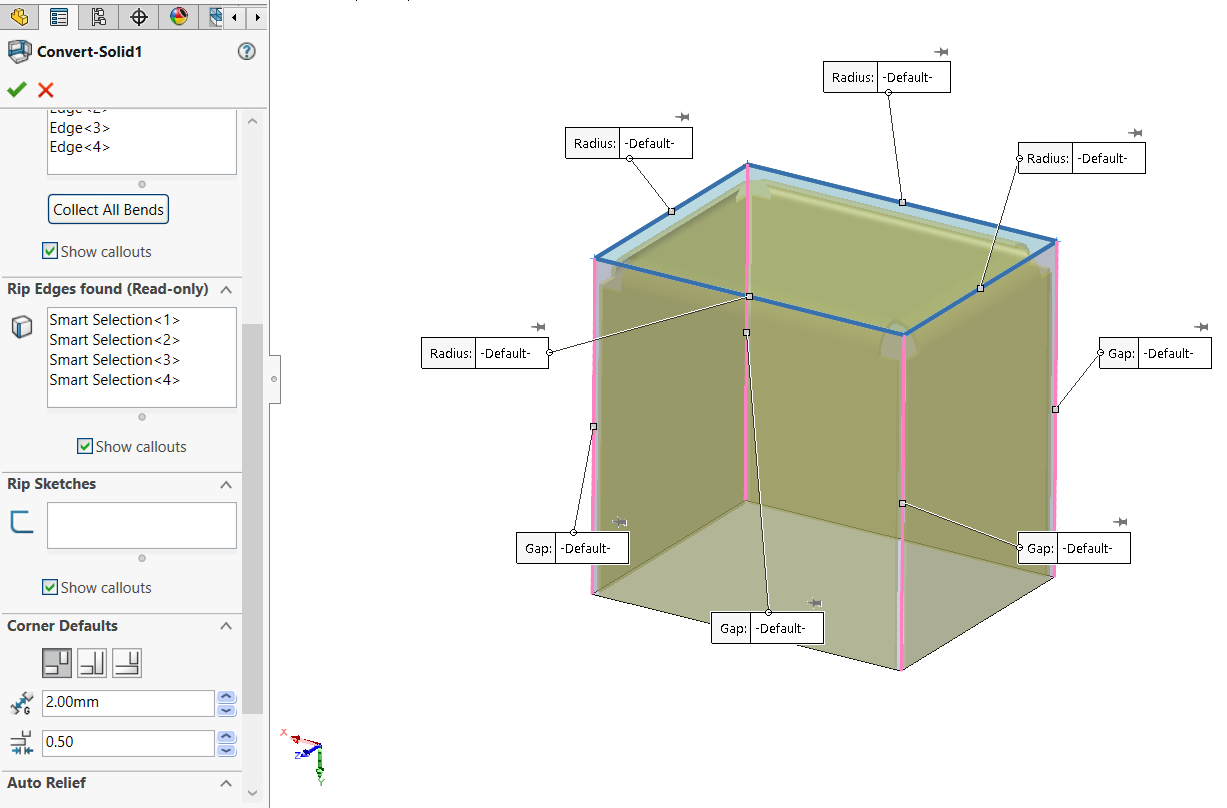This screenshot has width=1227, height=808.
Task: Cancel the feature with the red X
Action: click(x=45, y=90)
